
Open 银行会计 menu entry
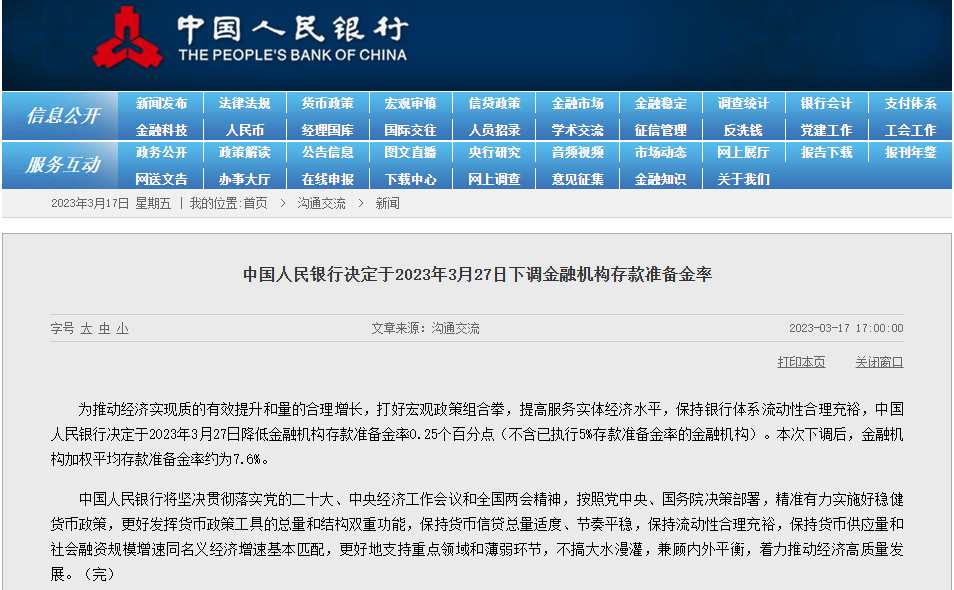point(826,103)
